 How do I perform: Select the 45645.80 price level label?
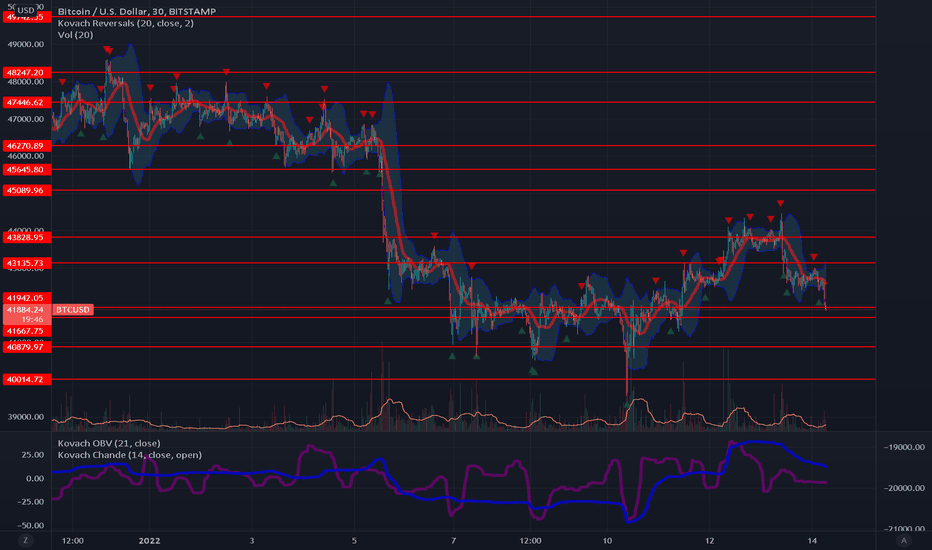coord(27,169)
